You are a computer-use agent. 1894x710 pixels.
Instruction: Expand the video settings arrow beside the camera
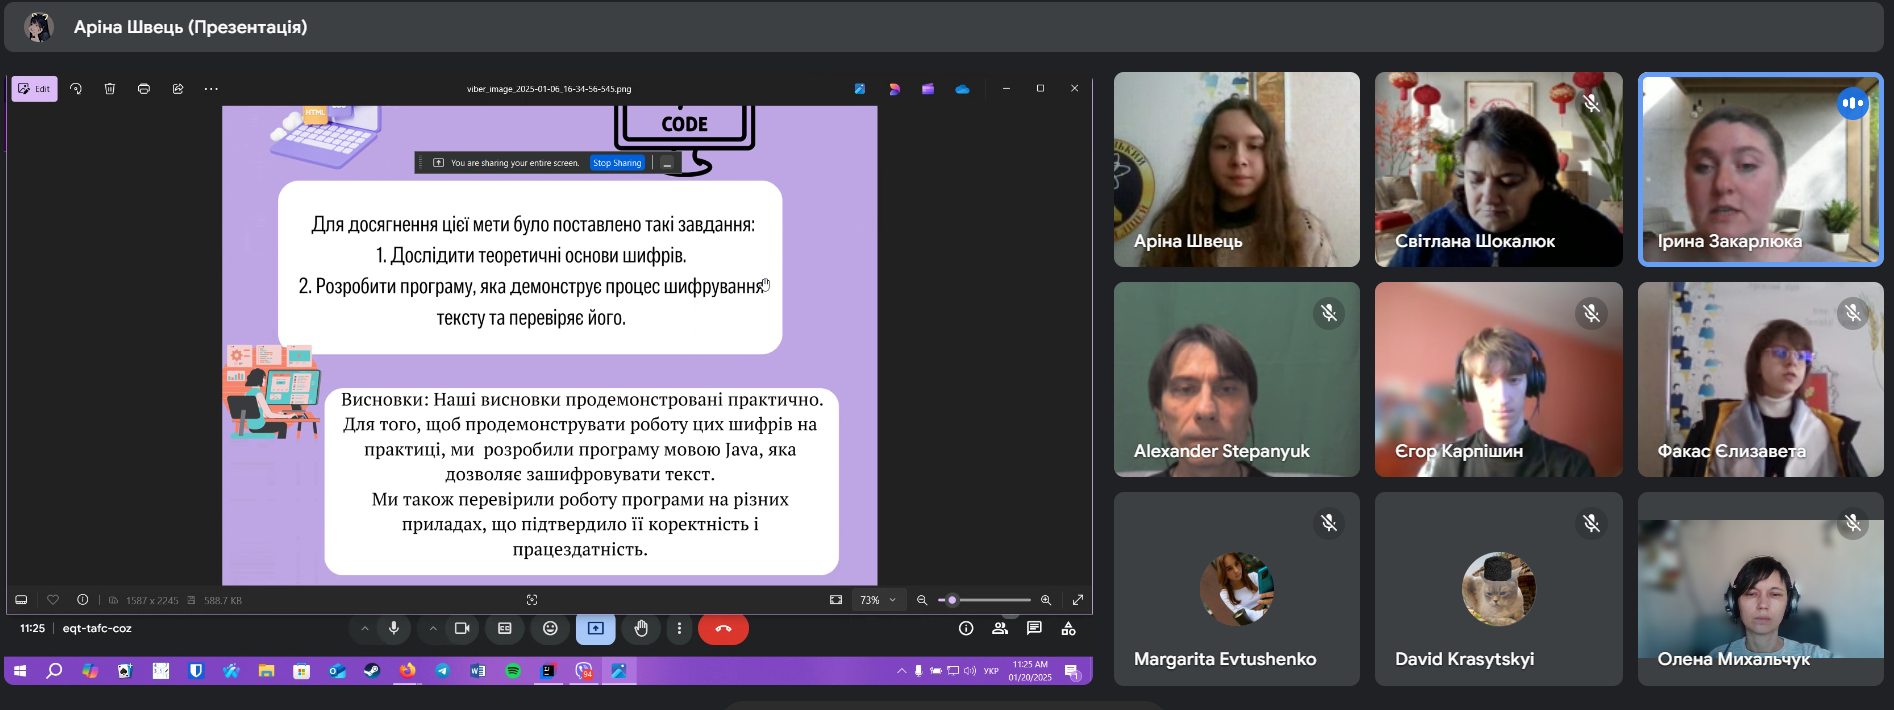[x=433, y=628]
